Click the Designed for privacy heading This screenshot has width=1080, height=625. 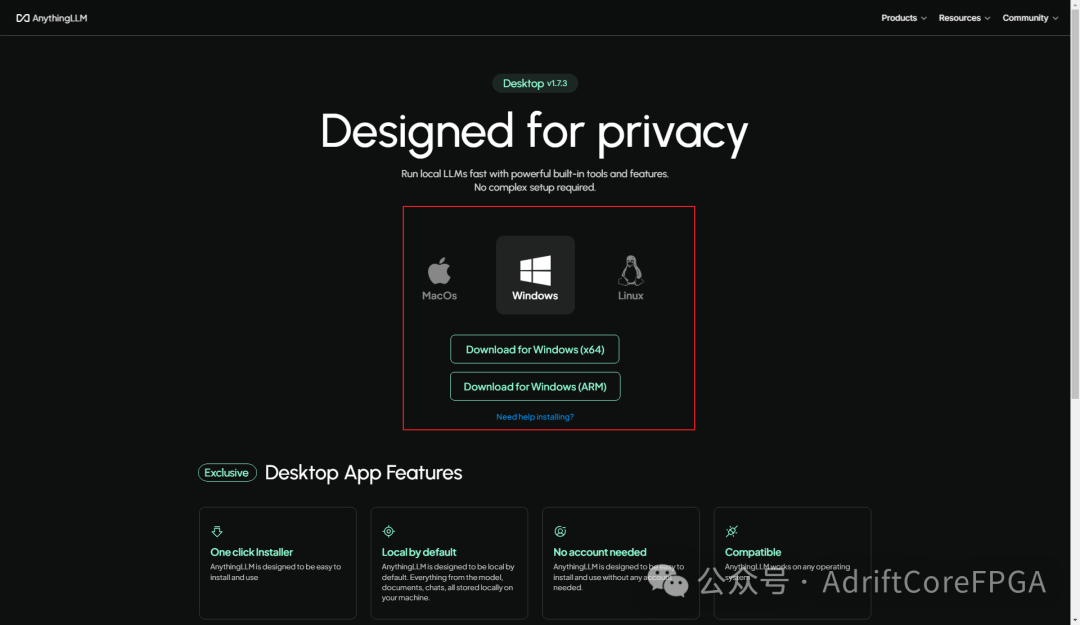tap(534, 132)
